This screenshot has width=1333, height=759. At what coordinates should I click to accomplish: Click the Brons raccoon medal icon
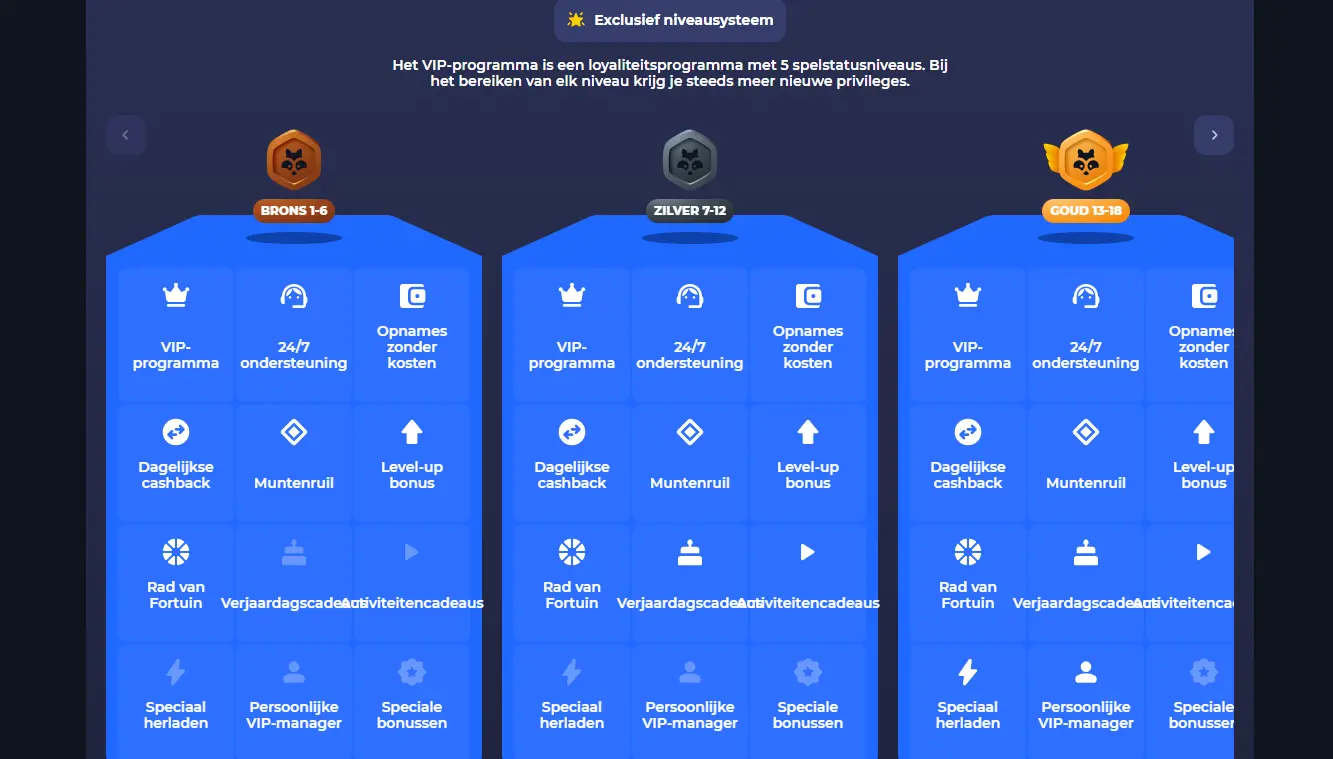[x=294, y=159]
